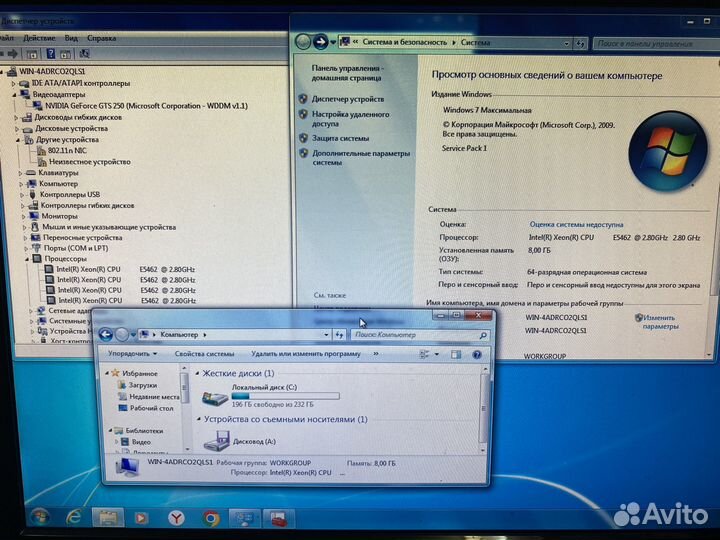Expand the Мониторы node
720x540 pixels.
pos(23,216)
